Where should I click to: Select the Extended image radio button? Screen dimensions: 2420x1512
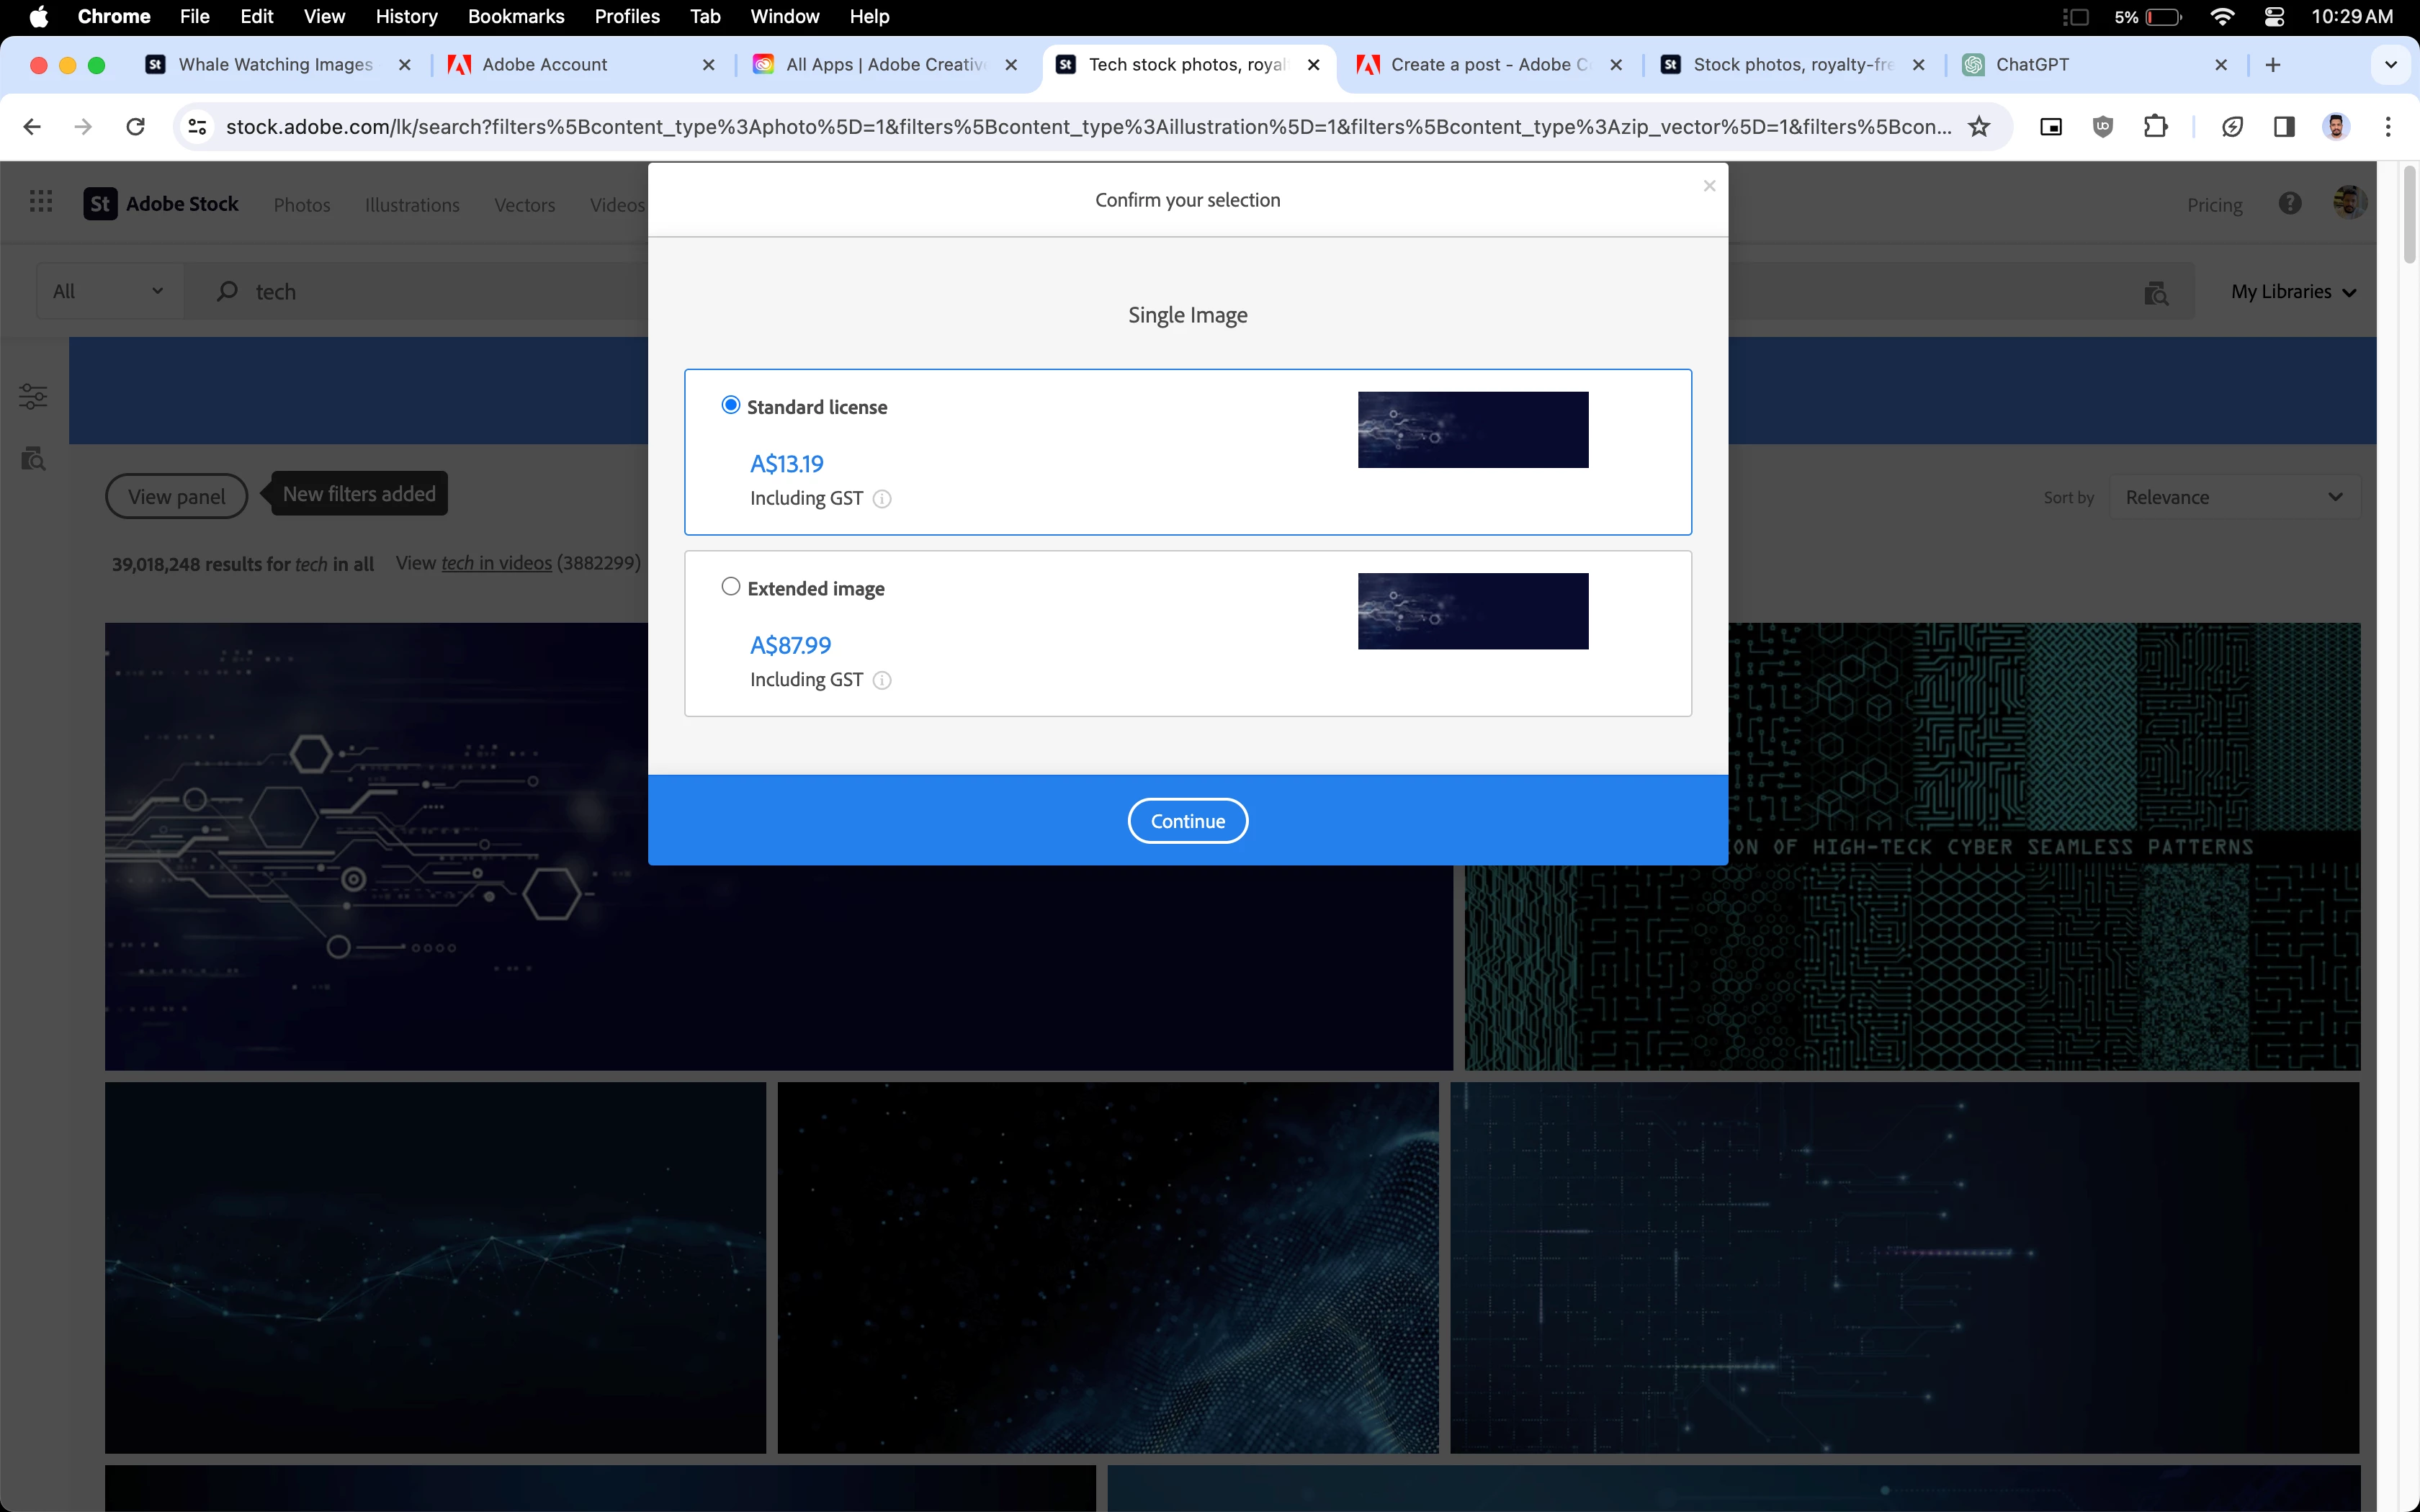tap(731, 587)
